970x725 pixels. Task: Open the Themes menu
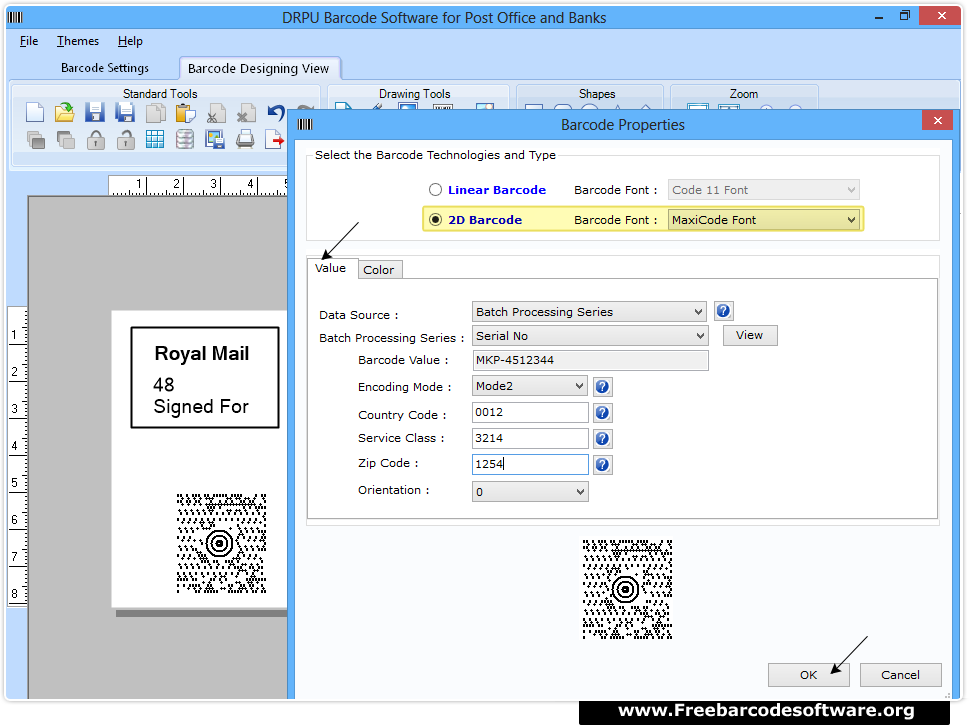pos(78,41)
